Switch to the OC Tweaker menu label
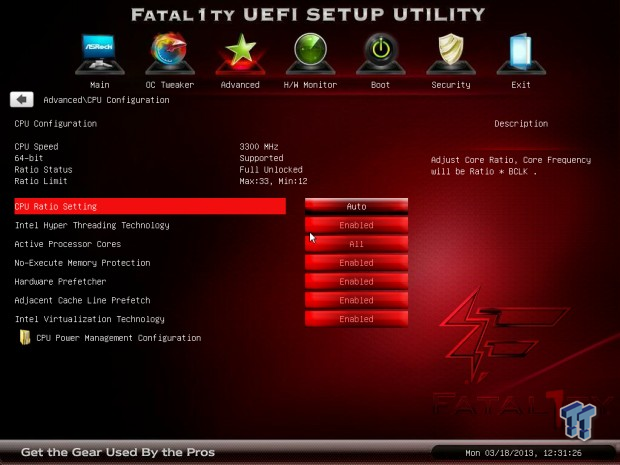The height and width of the screenshot is (465, 620). pyautogui.click(x=170, y=85)
